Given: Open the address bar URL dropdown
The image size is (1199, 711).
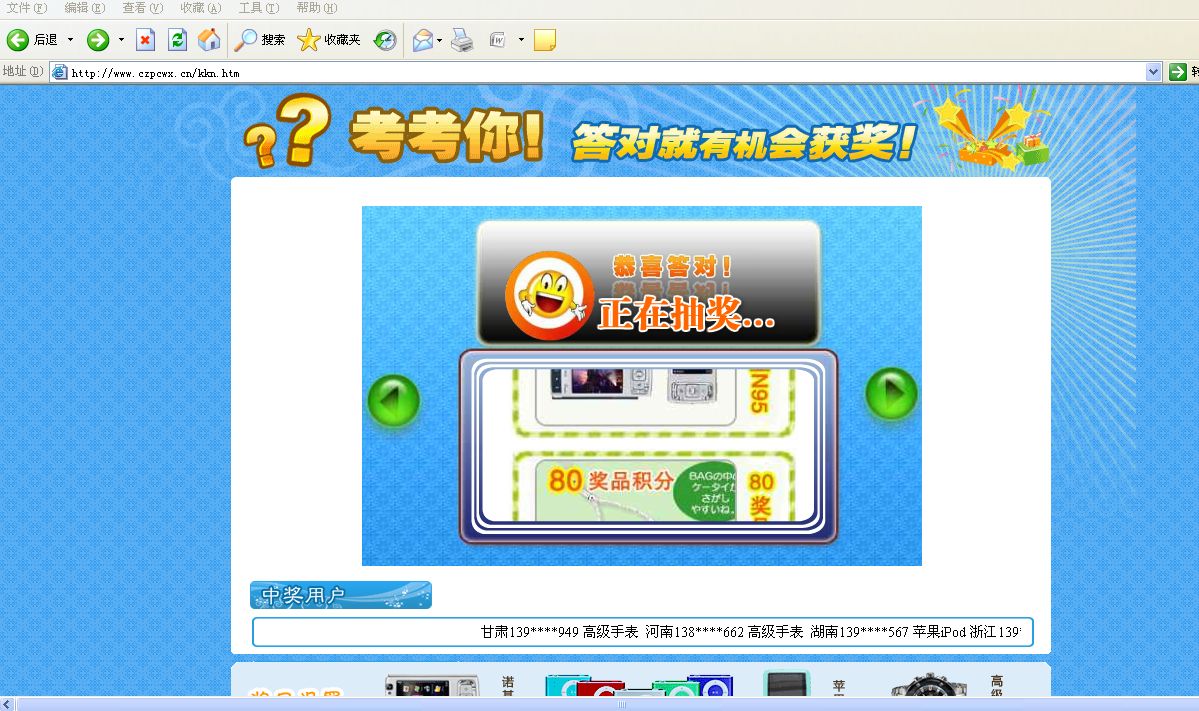Looking at the screenshot, I should (1152, 71).
